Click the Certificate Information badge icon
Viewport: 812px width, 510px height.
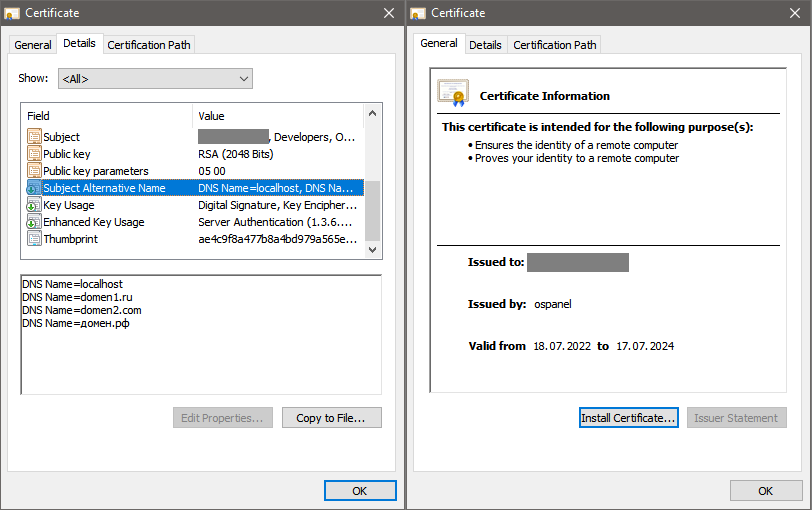tap(452, 93)
